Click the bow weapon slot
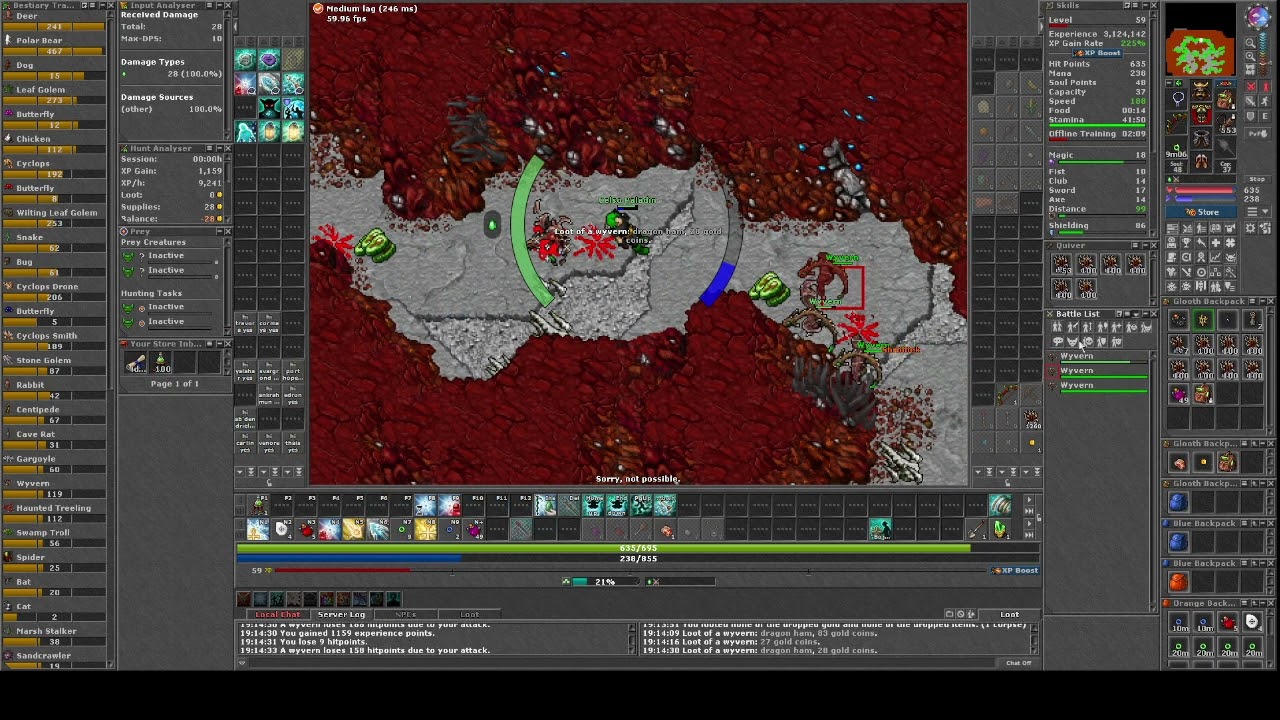Screen dimensions: 1280x720 click(x=1177, y=121)
